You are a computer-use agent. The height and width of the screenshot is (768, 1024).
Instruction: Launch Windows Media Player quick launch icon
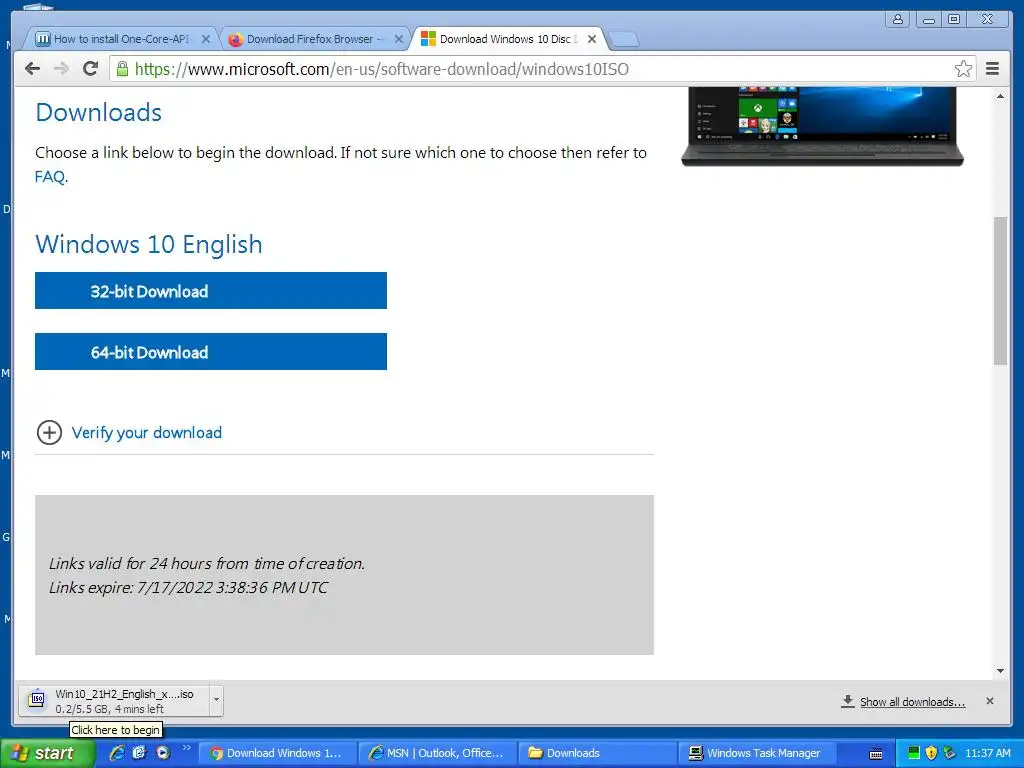click(x=163, y=753)
